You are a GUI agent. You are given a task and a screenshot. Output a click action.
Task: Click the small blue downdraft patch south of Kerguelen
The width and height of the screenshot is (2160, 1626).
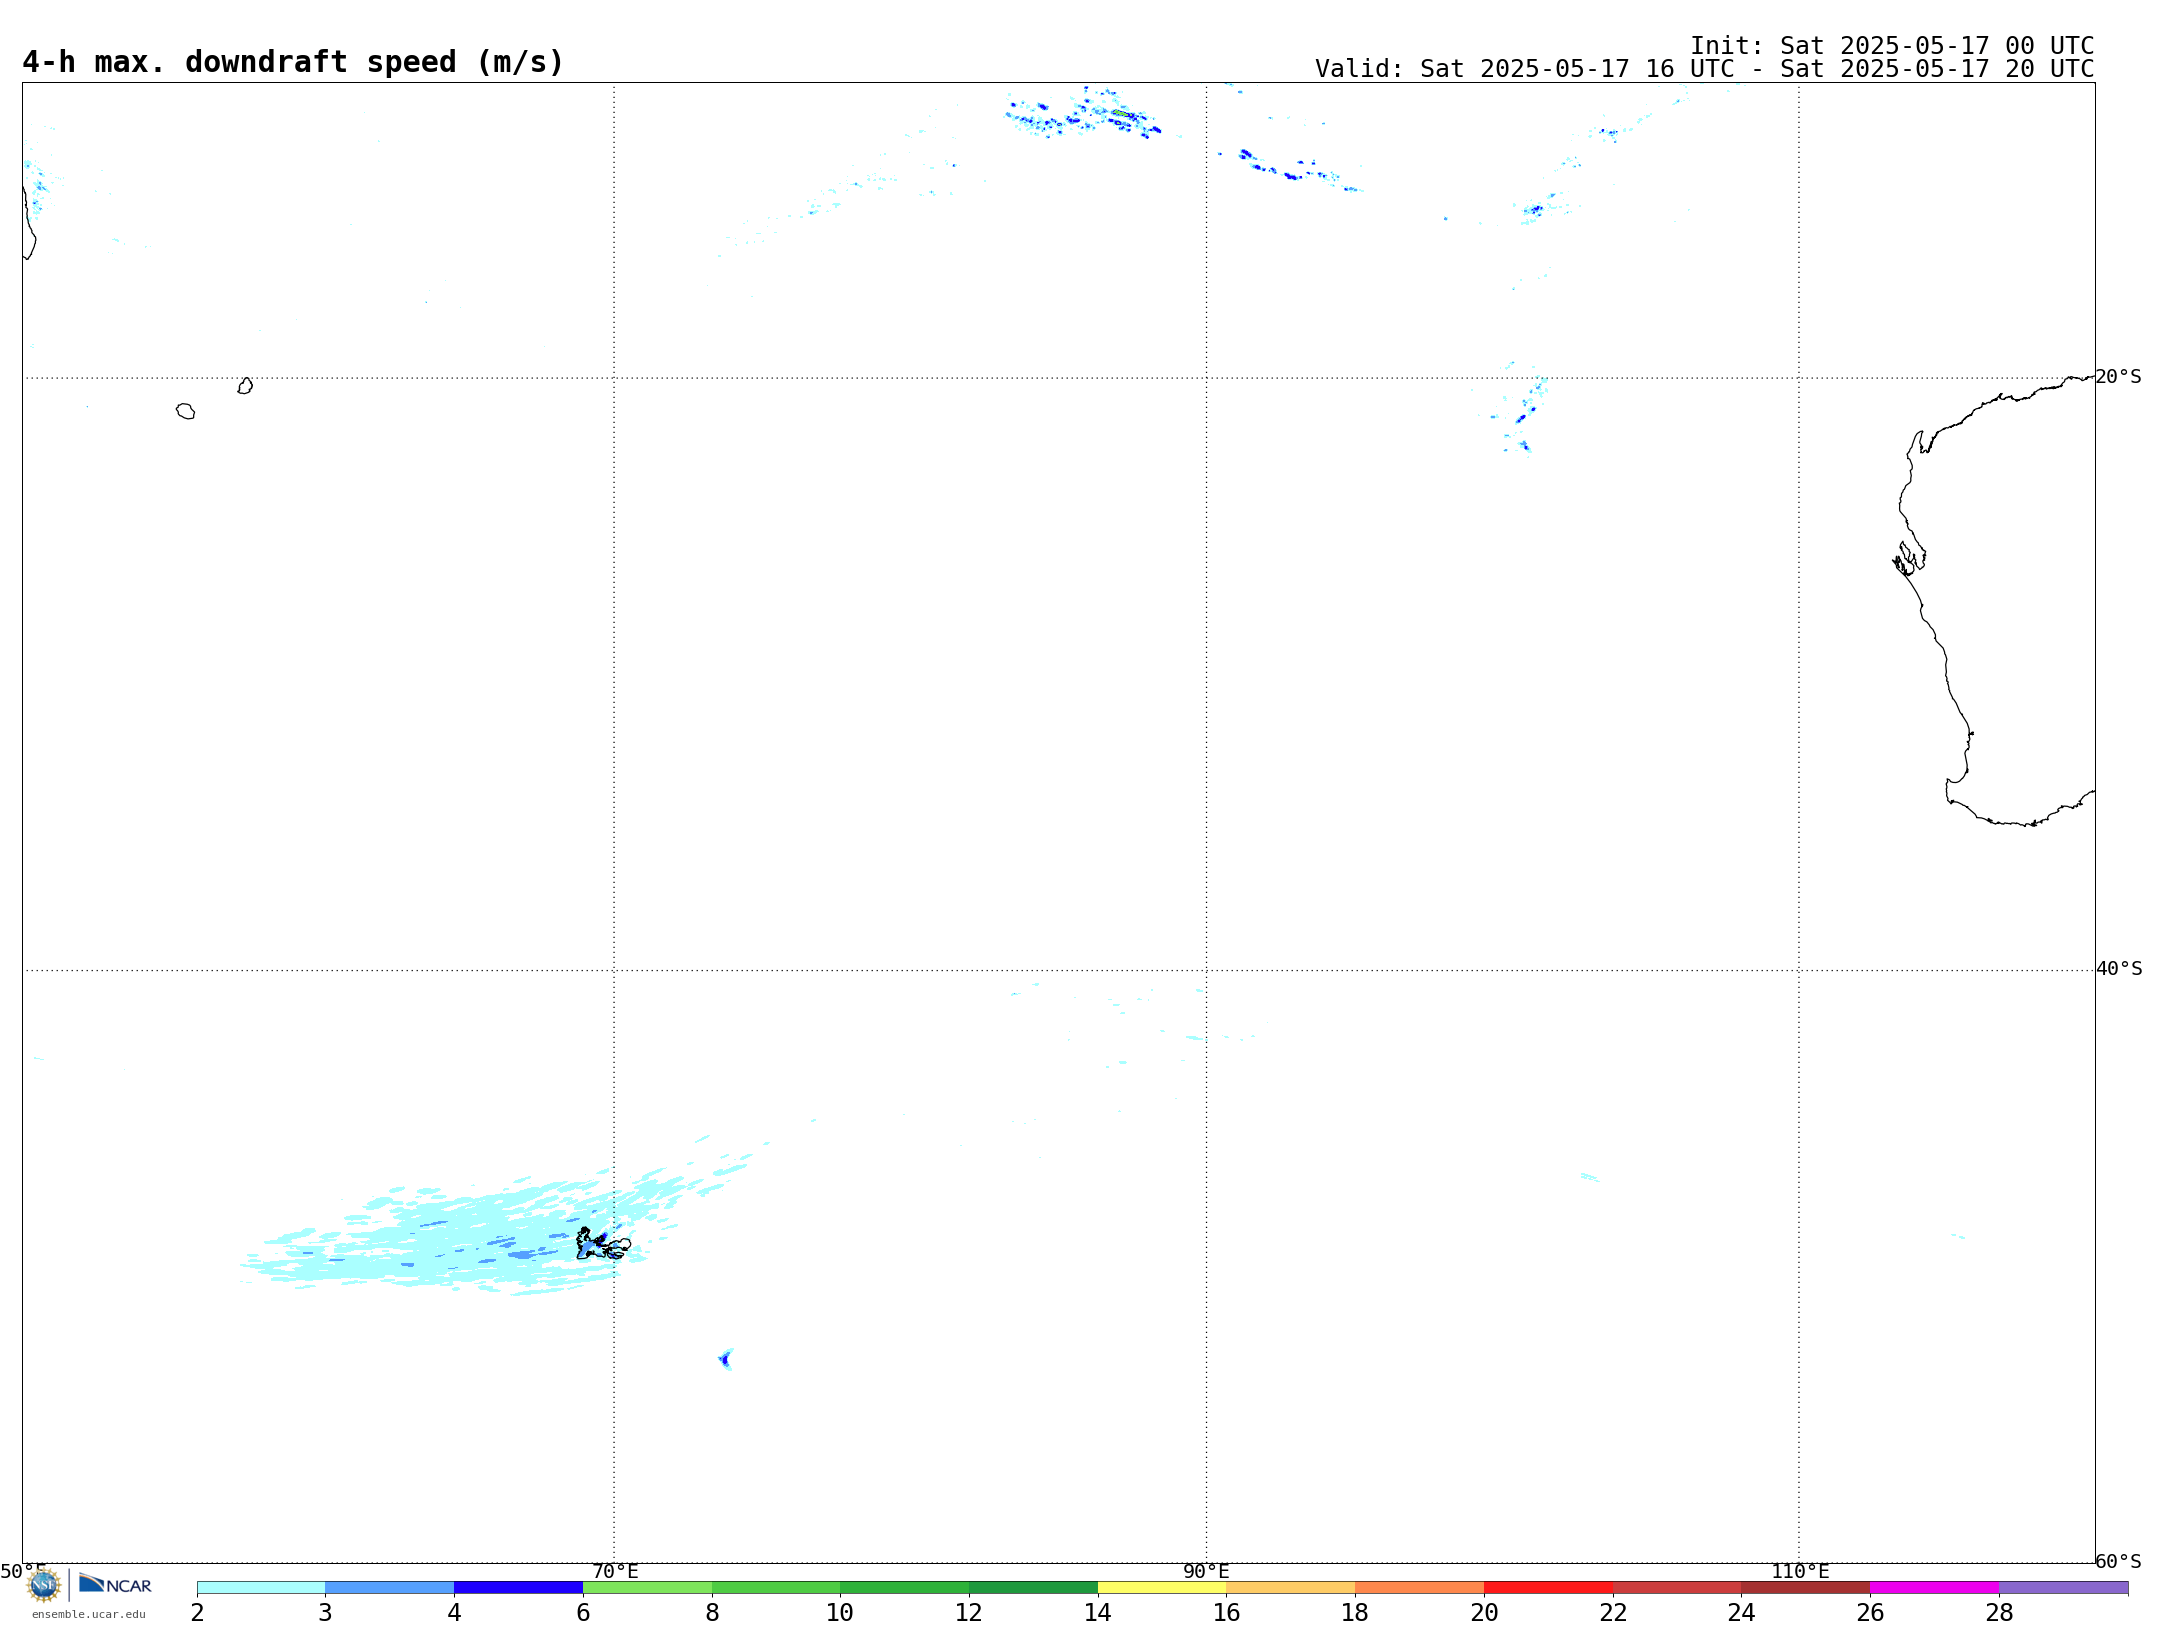pyautogui.click(x=725, y=1359)
